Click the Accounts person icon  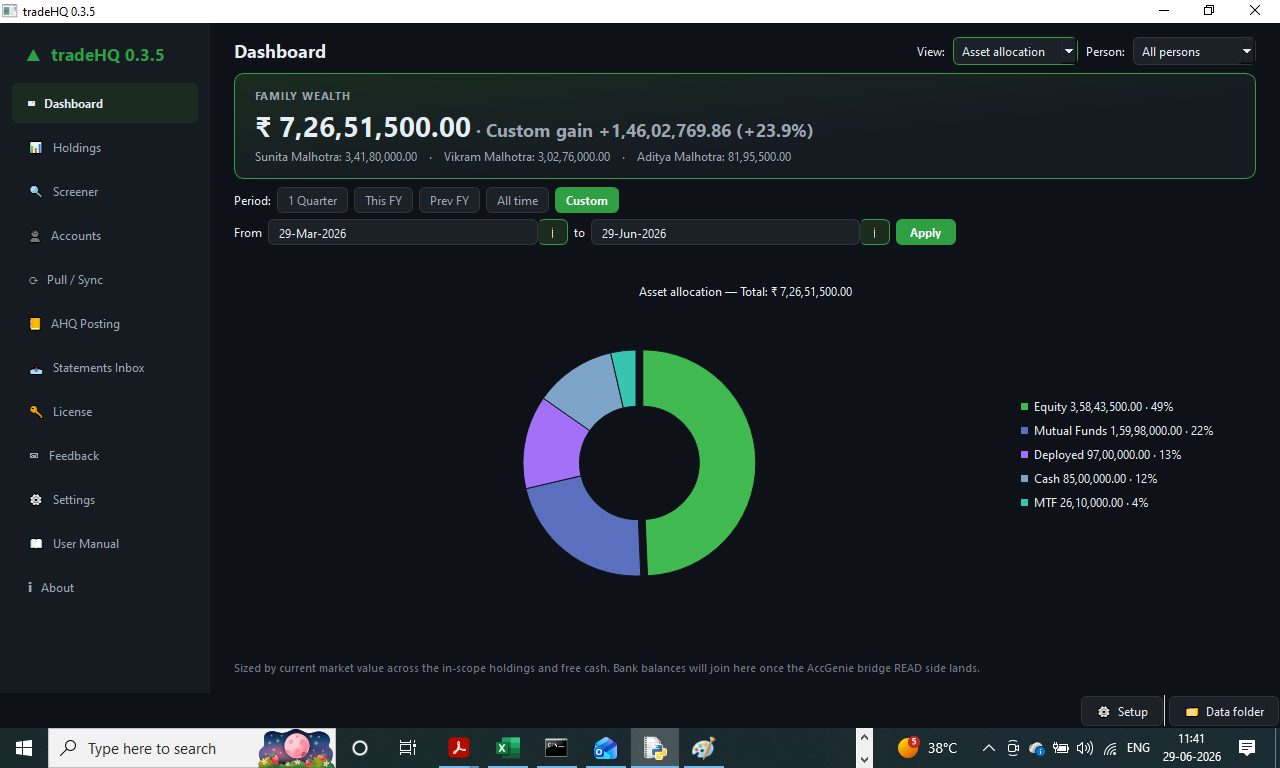point(34,236)
